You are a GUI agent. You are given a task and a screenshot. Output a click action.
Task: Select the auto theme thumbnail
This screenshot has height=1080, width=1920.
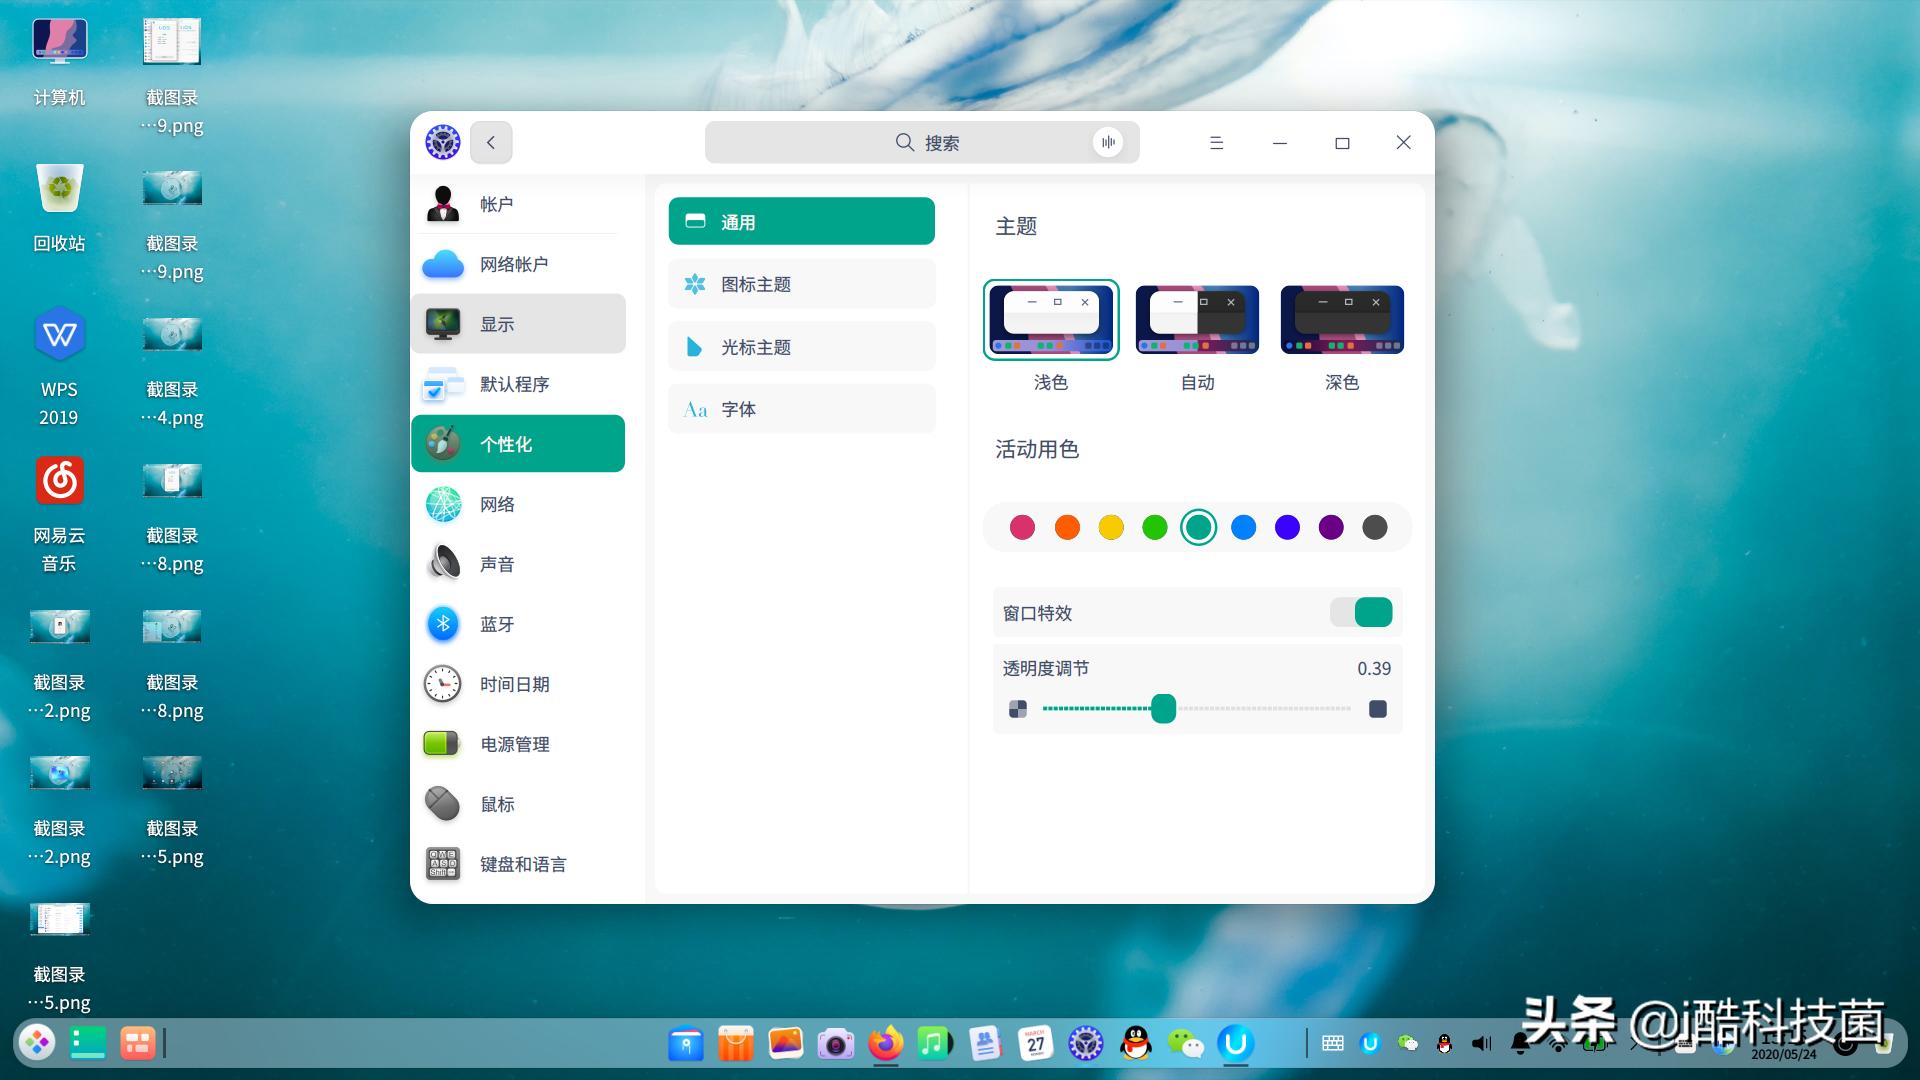(1197, 320)
